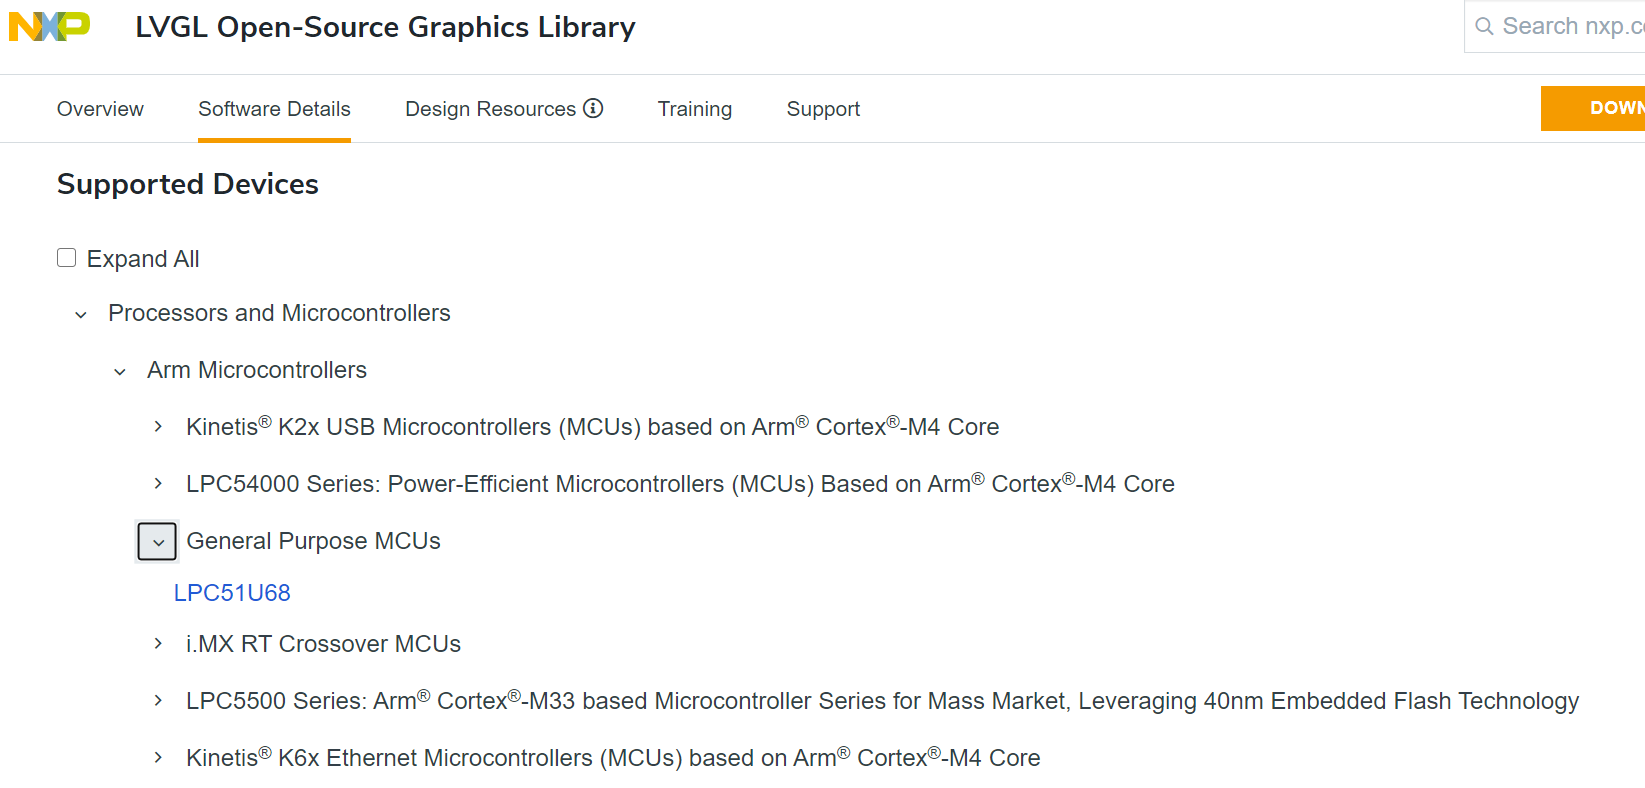This screenshot has width=1645, height=788.
Task: Open the LPC51U68 link
Action: (x=232, y=593)
